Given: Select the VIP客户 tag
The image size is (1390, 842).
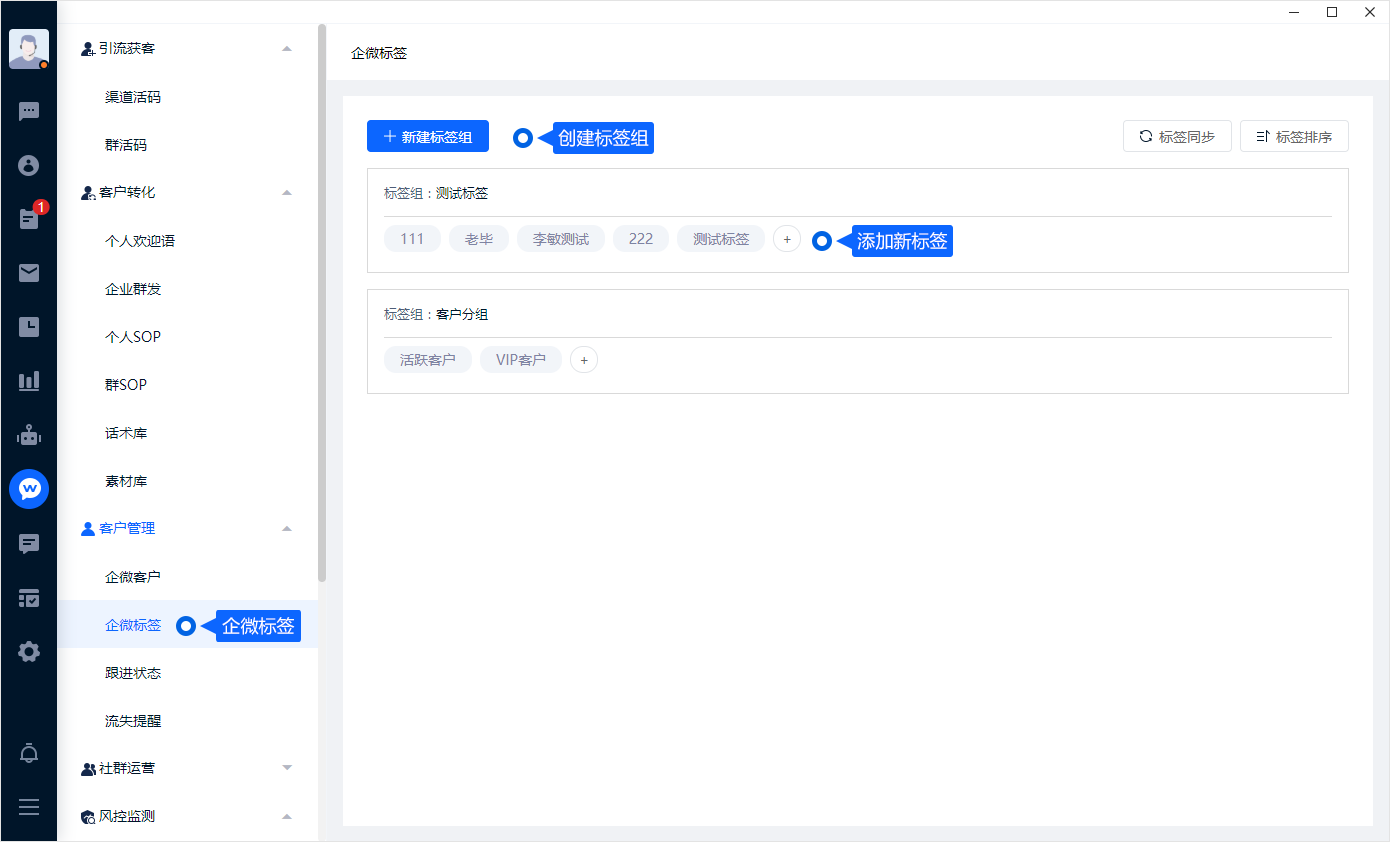Looking at the screenshot, I should click(521, 359).
